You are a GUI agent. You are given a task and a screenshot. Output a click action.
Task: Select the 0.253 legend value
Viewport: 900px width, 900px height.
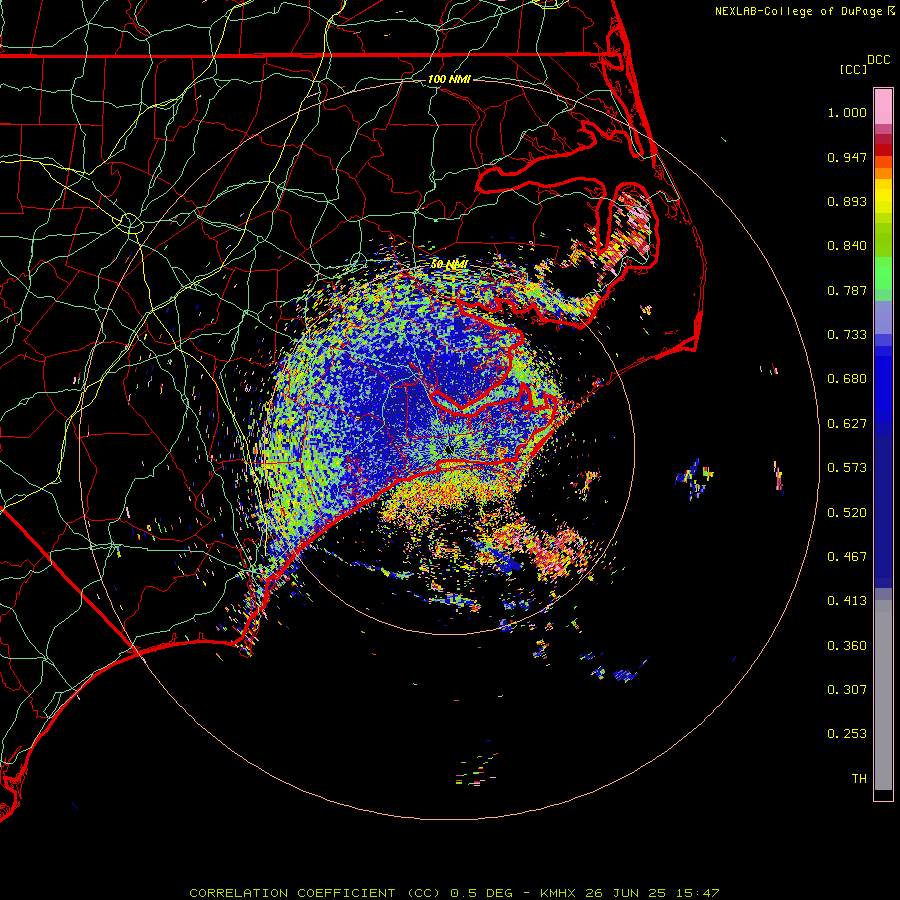tap(847, 734)
